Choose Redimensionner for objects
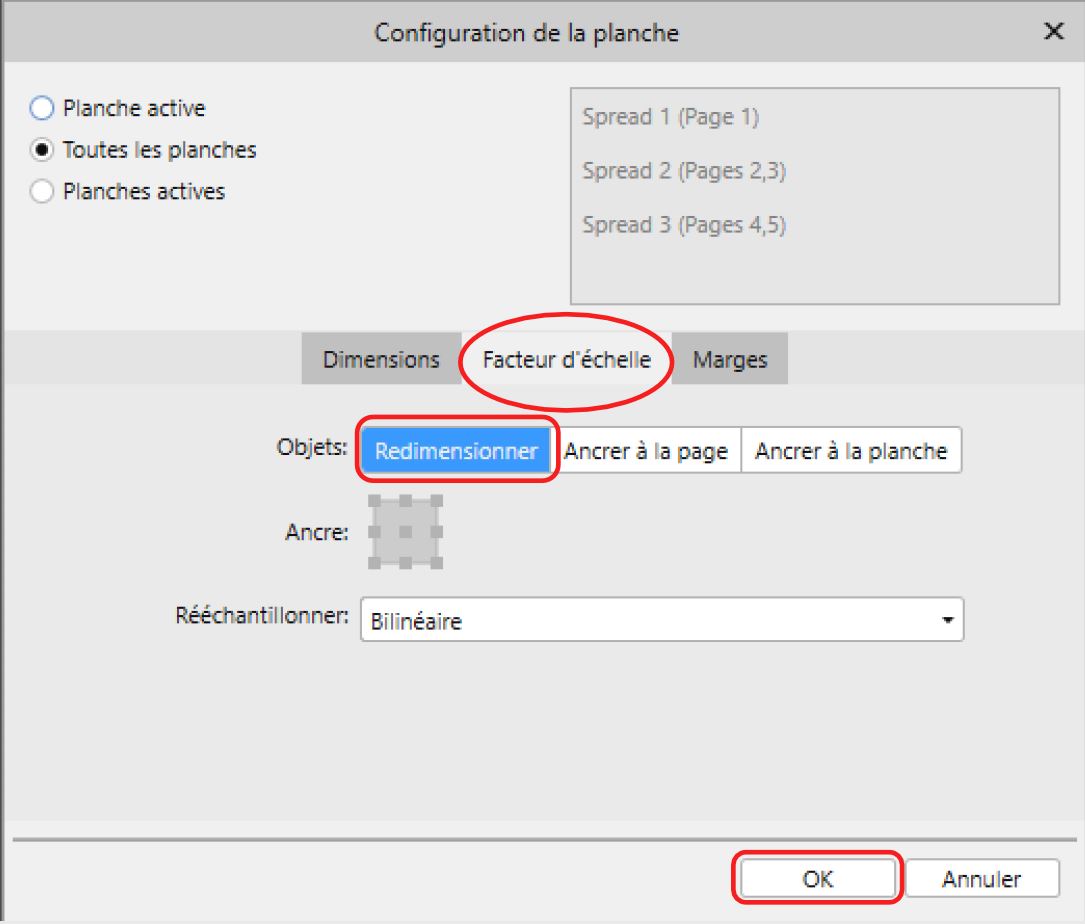This screenshot has width=1085, height=924. tap(456, 451)
